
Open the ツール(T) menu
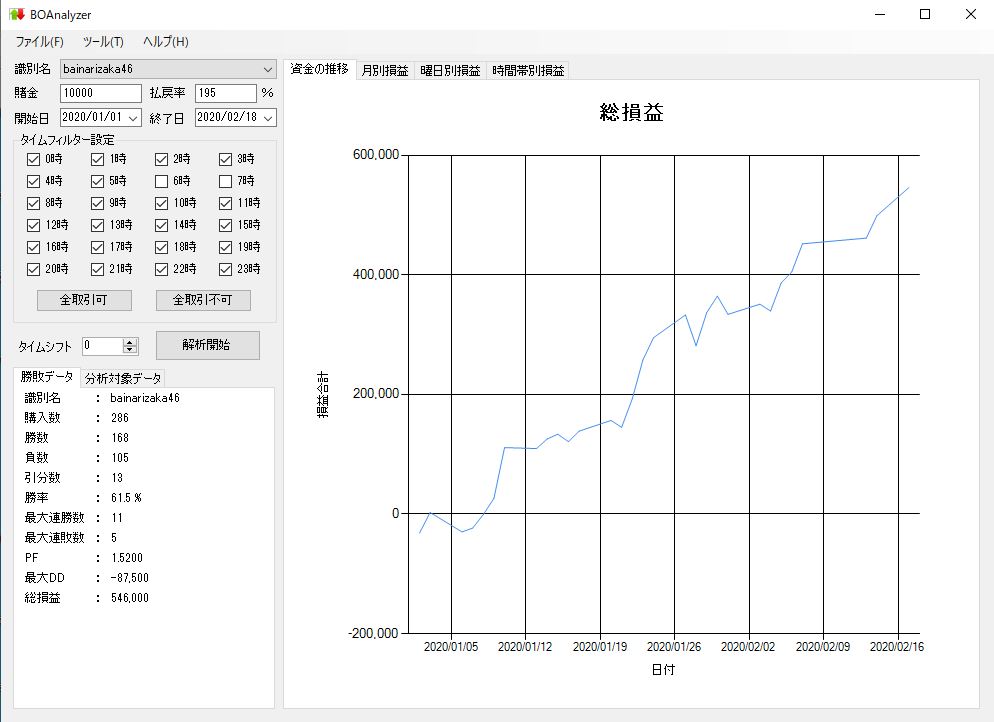coord(103,42)
